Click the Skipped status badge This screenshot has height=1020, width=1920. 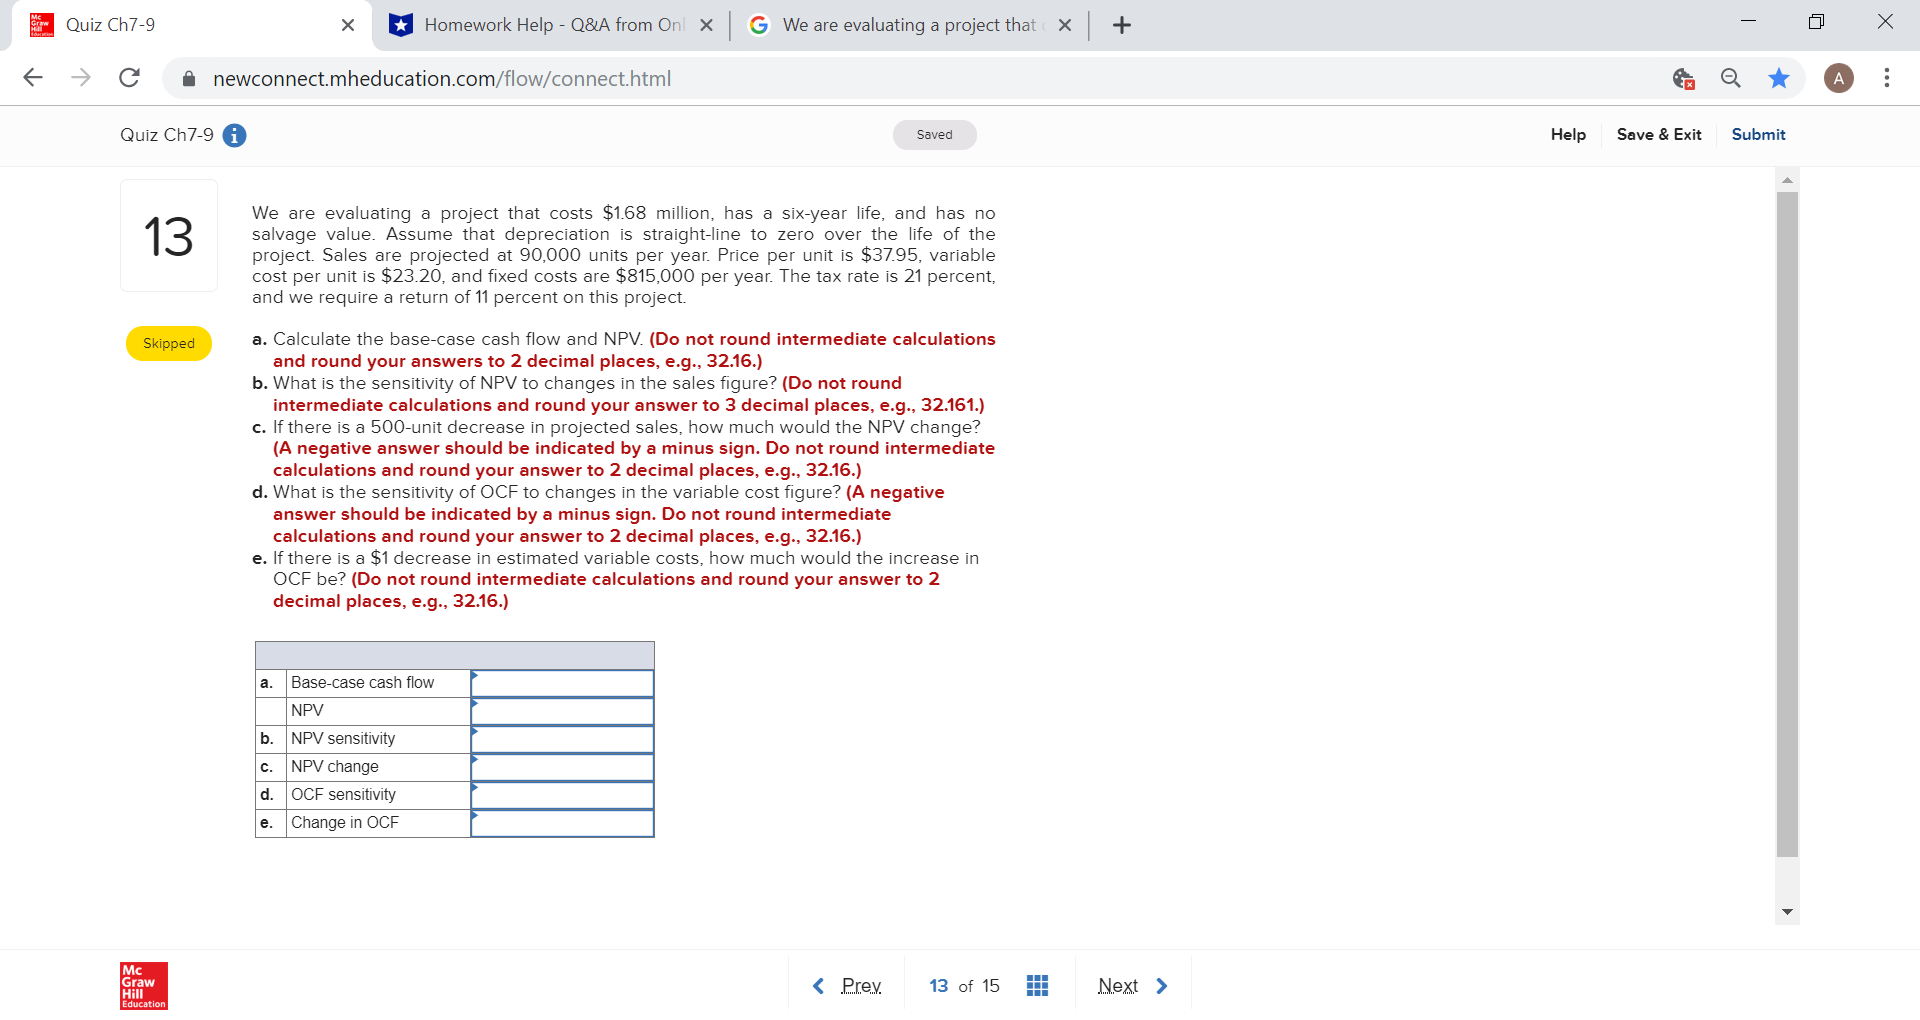(168, 343)
